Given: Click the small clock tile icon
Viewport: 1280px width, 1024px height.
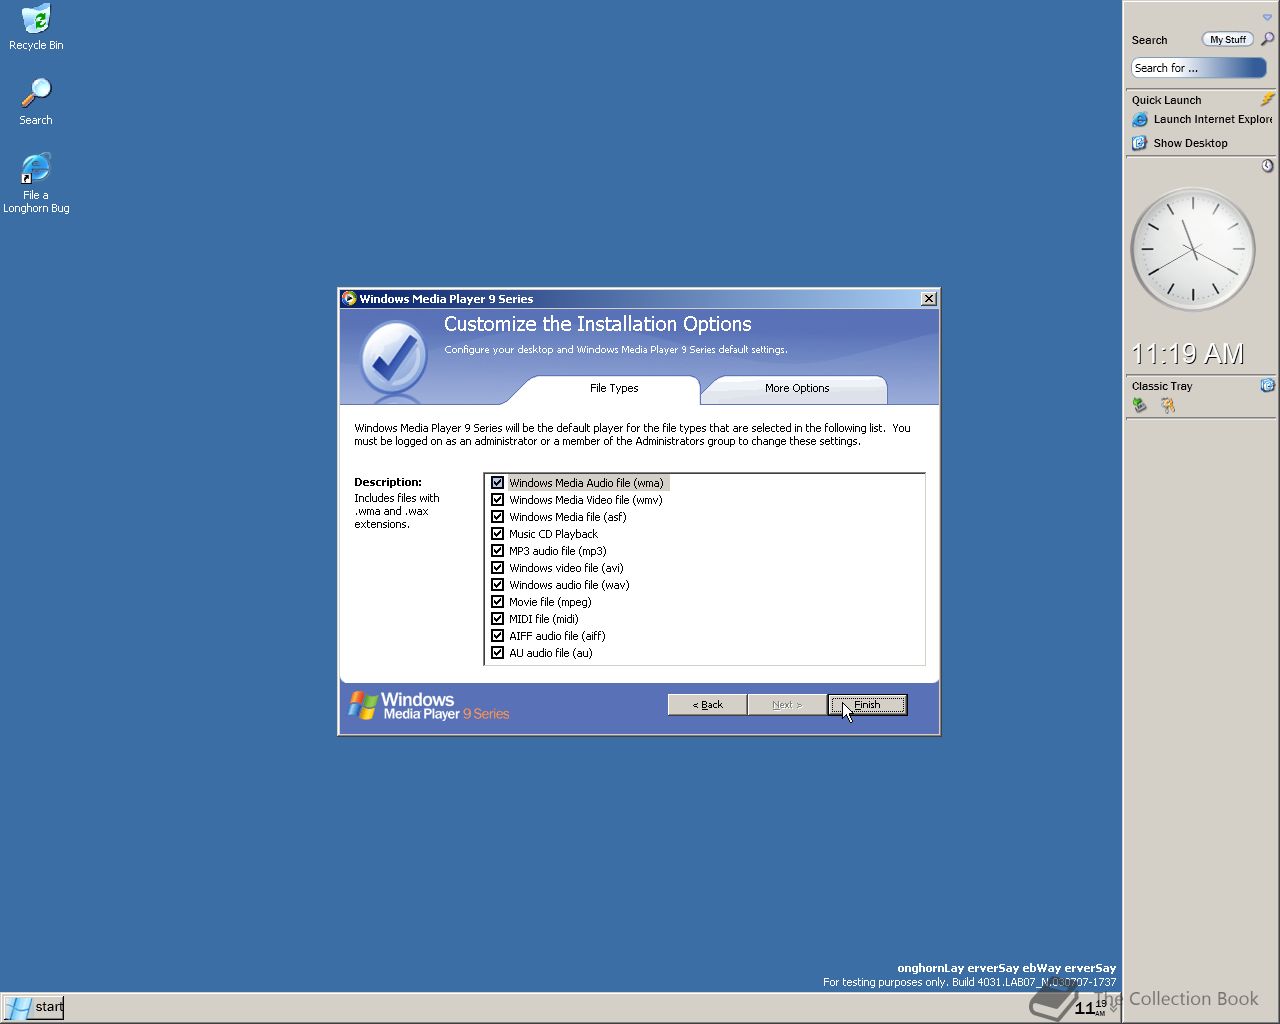Looking at the screenshot, I should (x=1267, y=165).
